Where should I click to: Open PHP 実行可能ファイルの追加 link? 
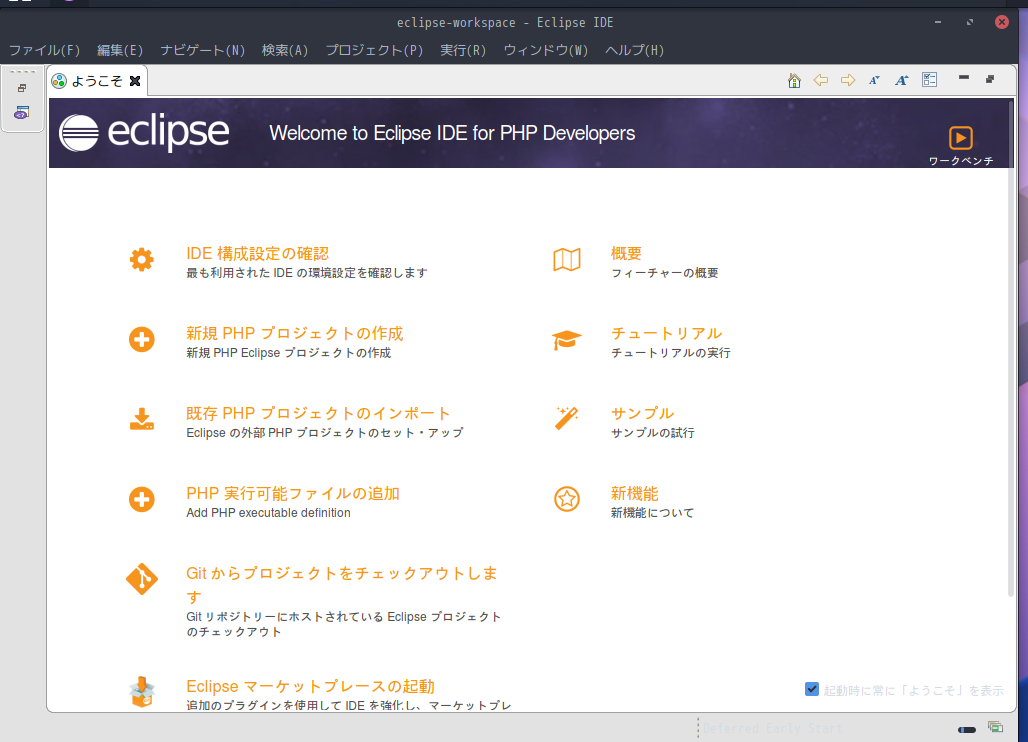(293, 494)
